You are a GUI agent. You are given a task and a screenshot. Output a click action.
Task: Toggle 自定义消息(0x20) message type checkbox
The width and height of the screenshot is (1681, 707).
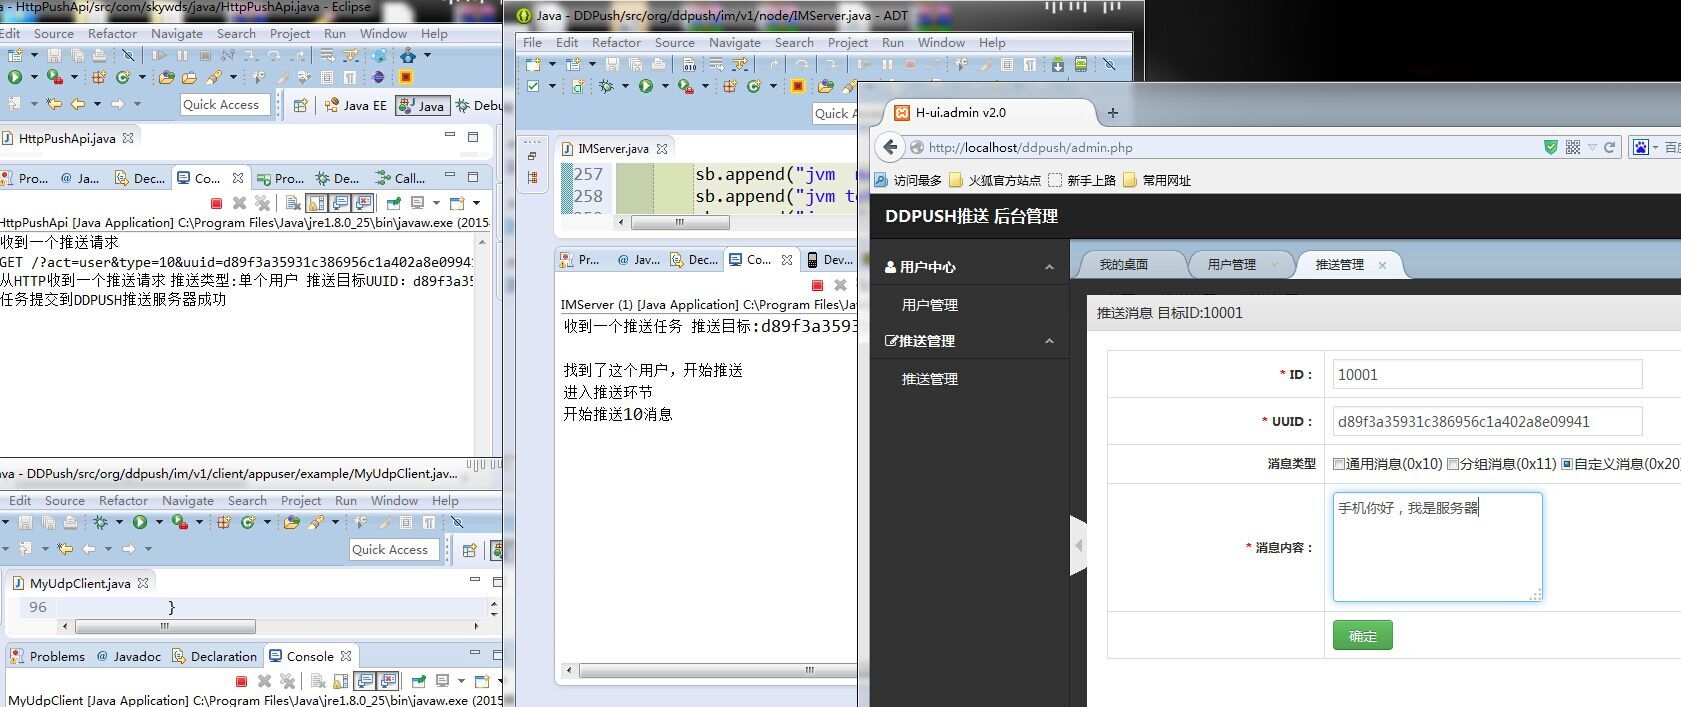click(x=1567, y=464)
